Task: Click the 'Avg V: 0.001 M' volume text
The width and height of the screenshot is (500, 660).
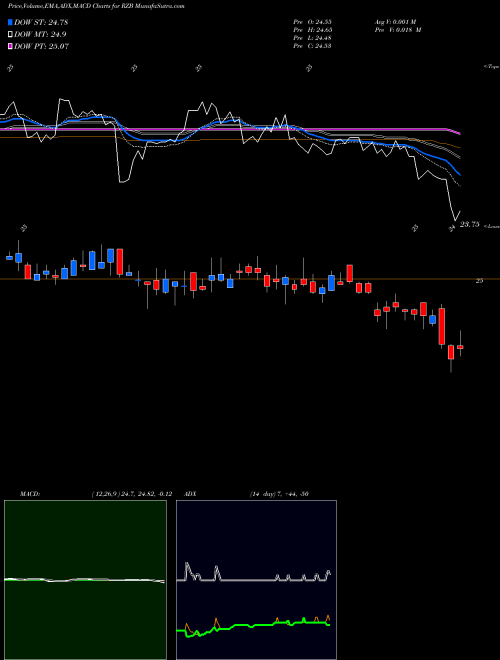Action: point(395,22)
